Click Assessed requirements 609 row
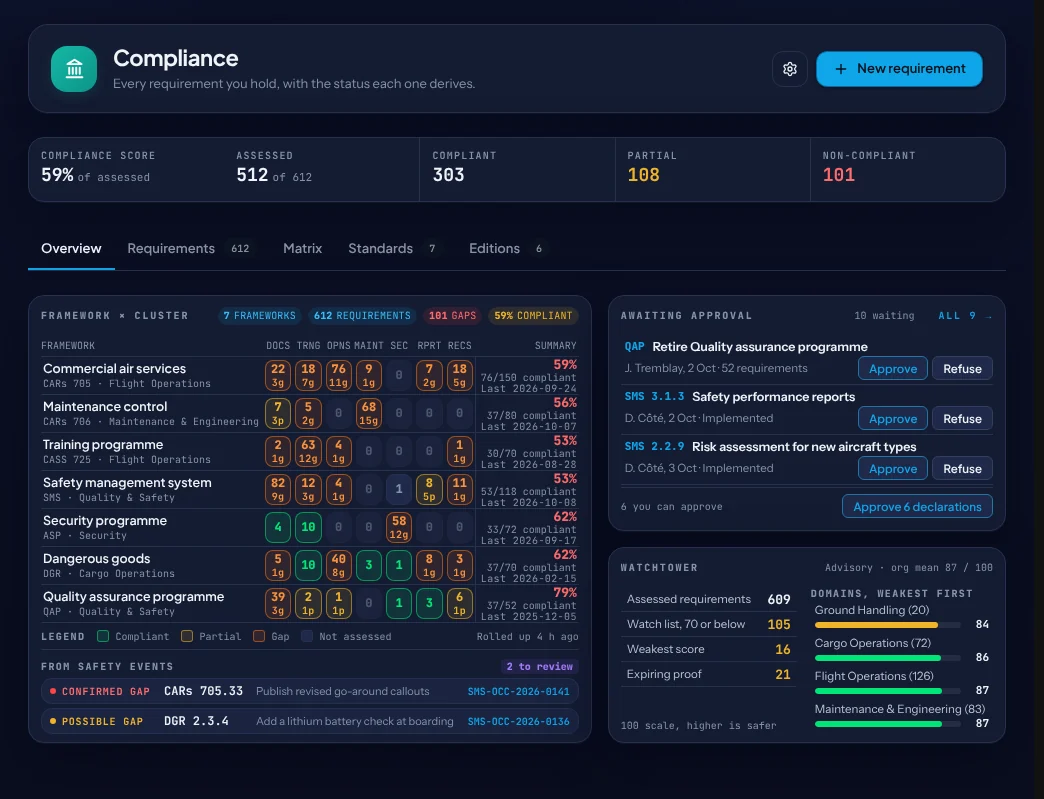The width and height of the screenshot is (1044, 799). [708, 599]
